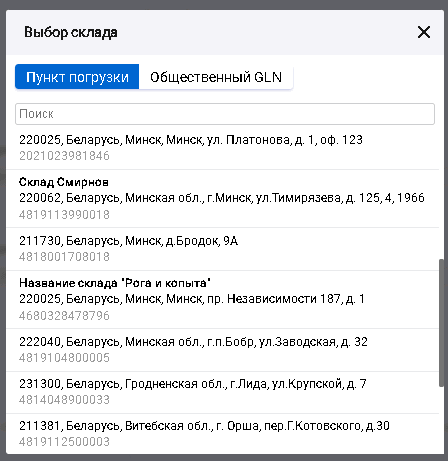Choose GLN 4680328478796 entry
This screenshot has height=461, width=448.
pyautogui.click(x=64, y=315)
